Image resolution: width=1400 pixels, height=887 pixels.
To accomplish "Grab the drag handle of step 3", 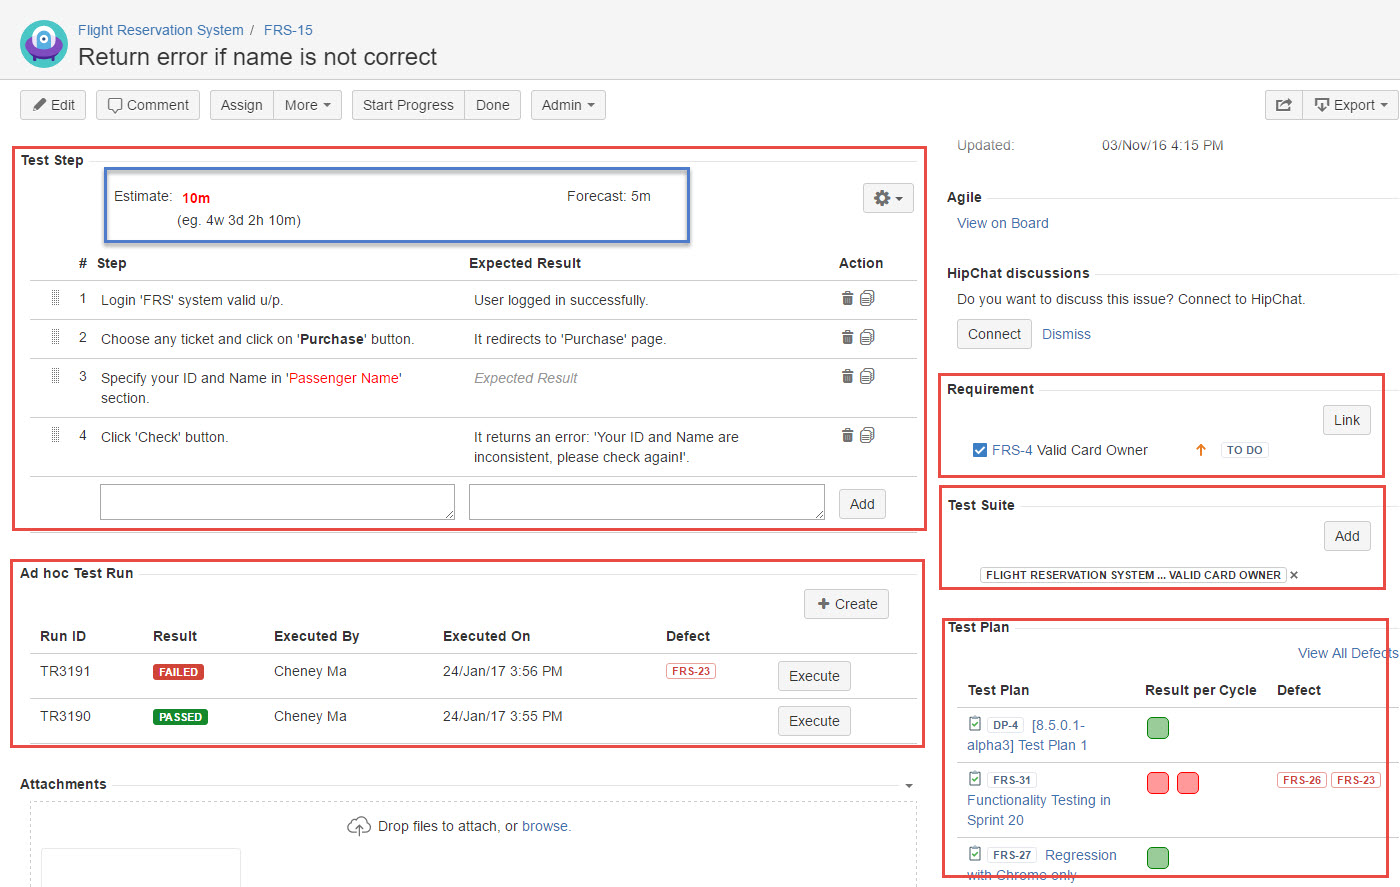I will coord(55,376).
